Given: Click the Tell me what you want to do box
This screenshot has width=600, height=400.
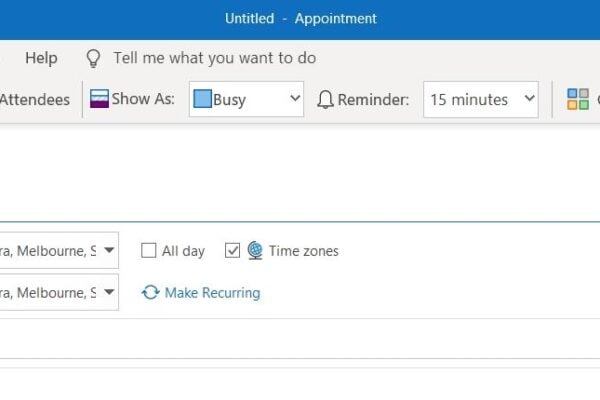Looking at the screenshot, I should 214,58.
